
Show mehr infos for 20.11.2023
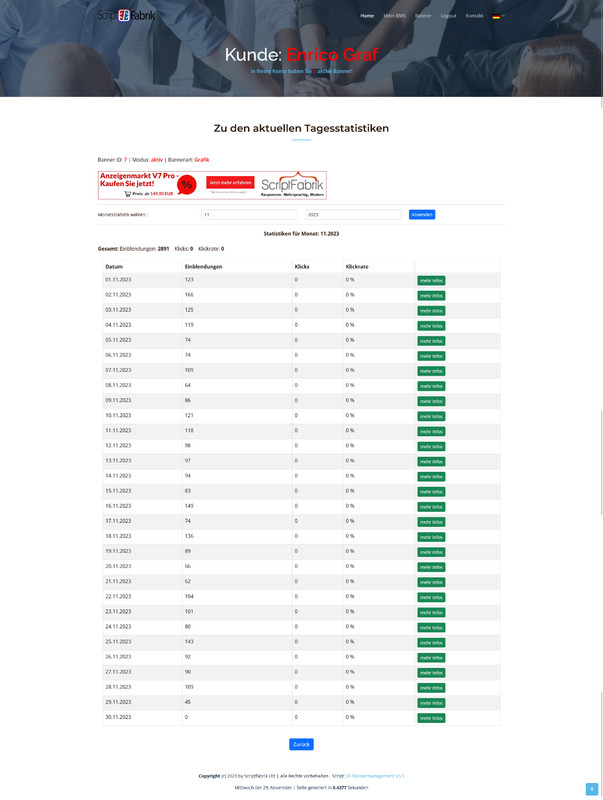(x=431, y=567)
